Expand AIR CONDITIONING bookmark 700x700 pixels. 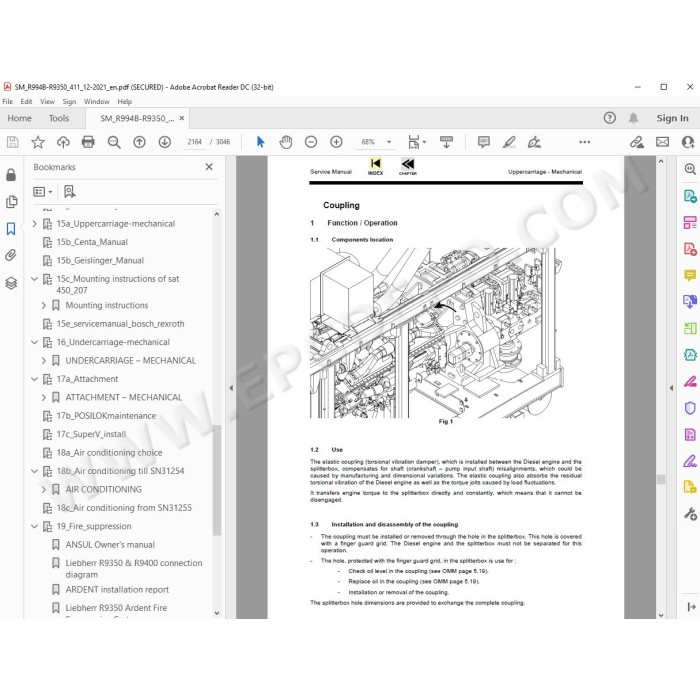click(43, 489)
